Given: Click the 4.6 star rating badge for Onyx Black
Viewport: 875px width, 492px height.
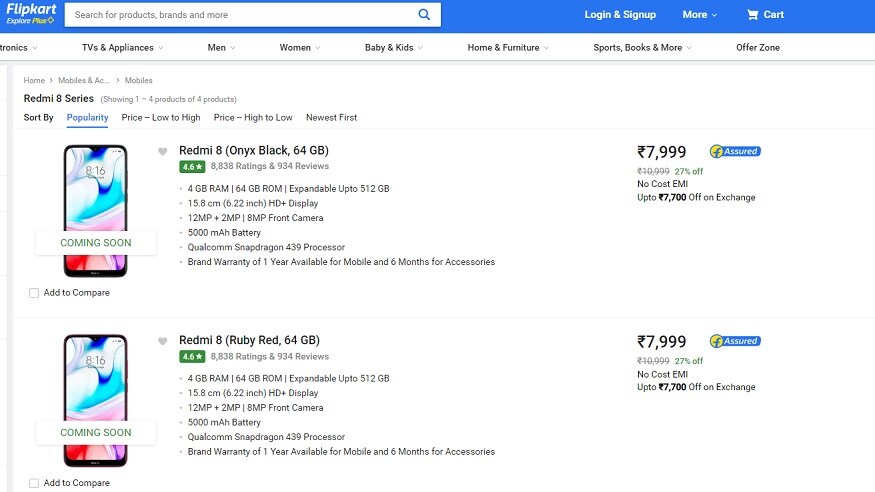Looking at the screenshot, I should 192,166.
